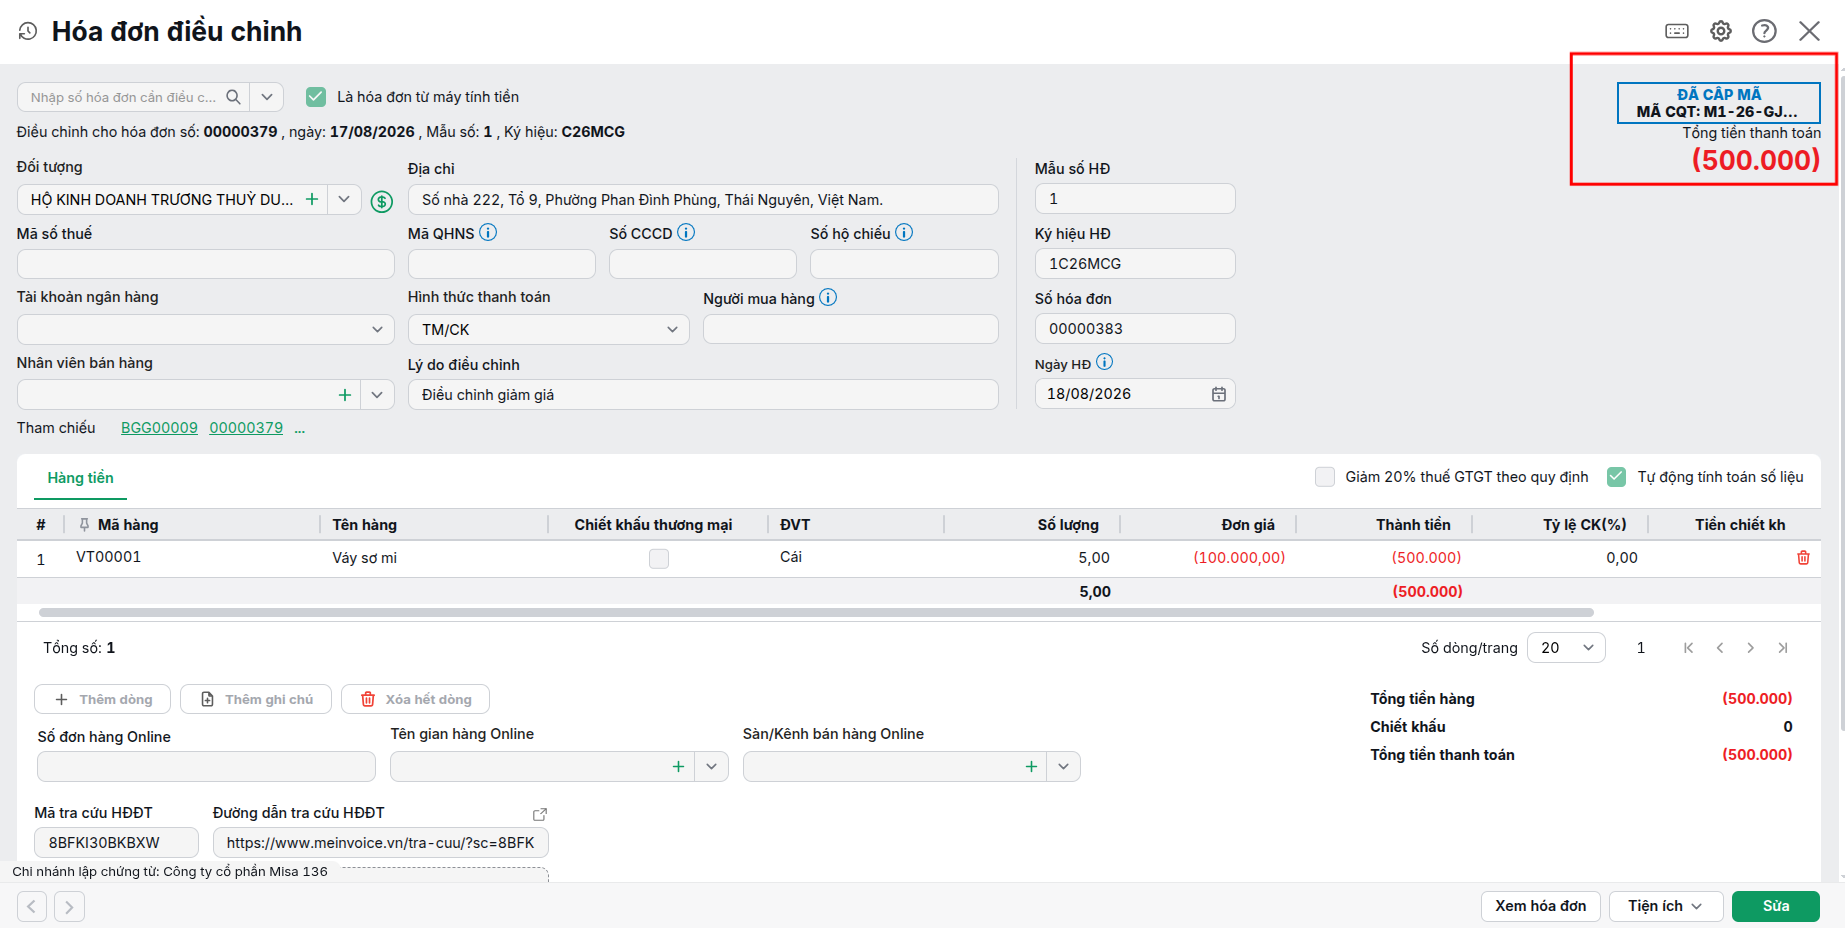This screenshot has width=1845, height=928.
Task: Click the green Sửa button
Action: [1776, 906]
